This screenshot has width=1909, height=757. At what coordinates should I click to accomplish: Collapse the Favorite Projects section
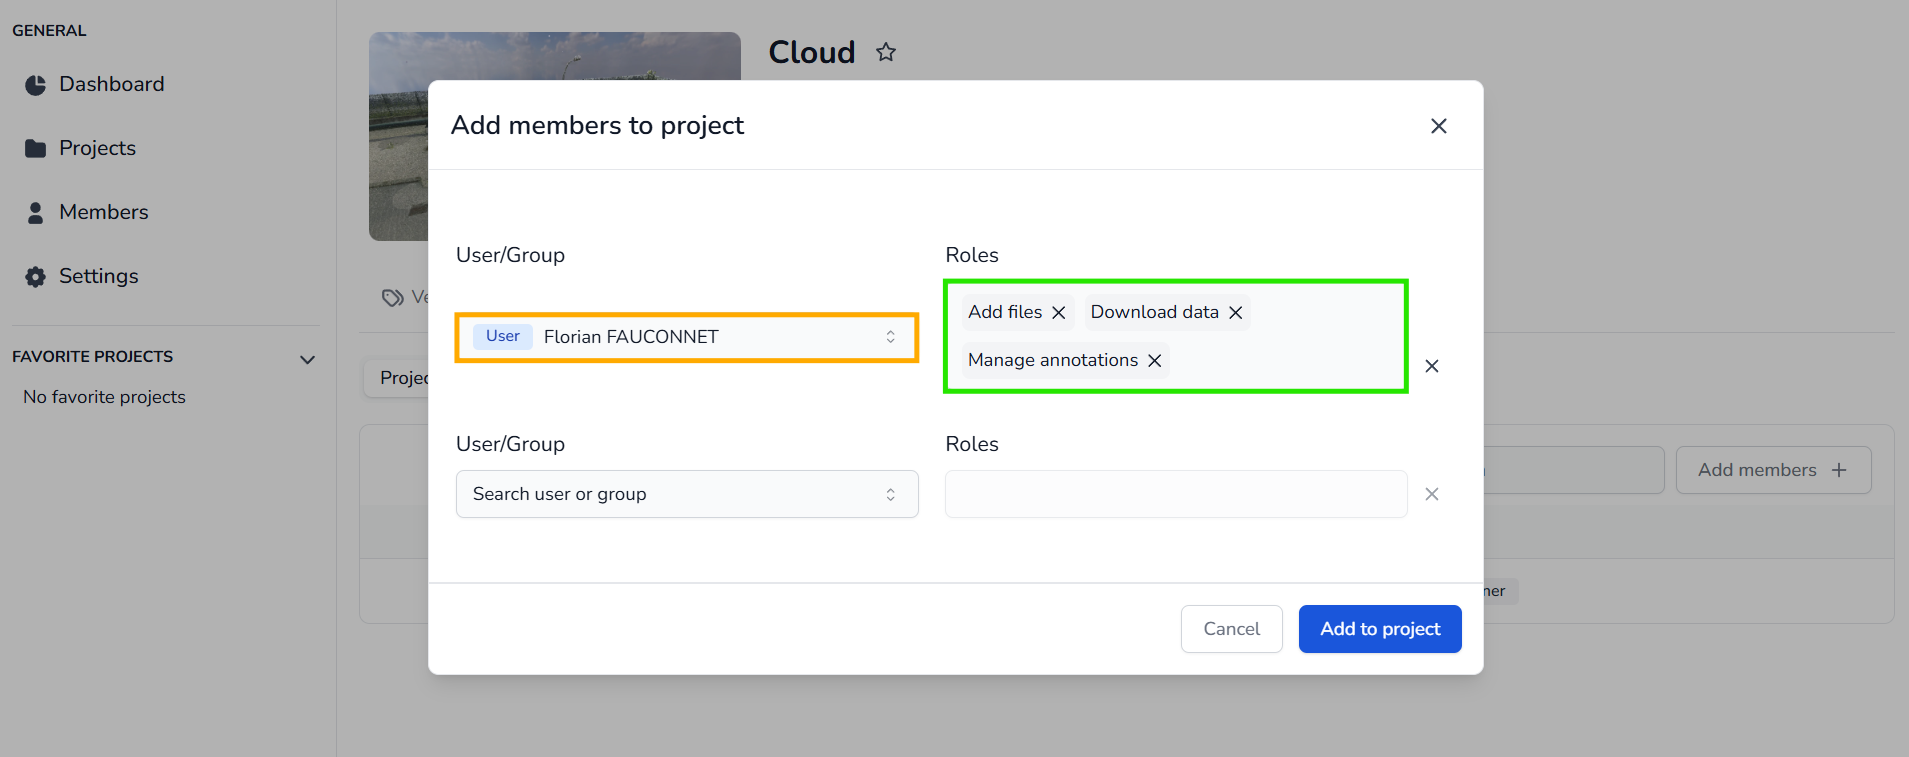pyautogui.click(x=307, y=359)
